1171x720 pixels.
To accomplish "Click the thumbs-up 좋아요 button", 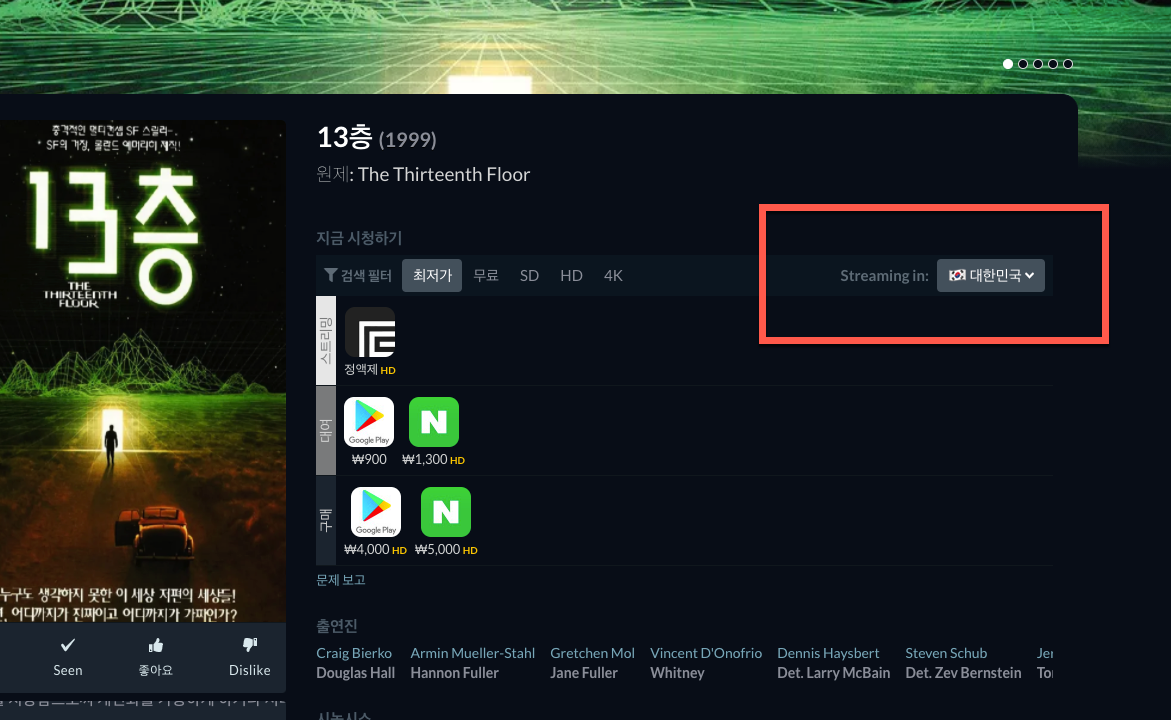I will click(x=155, y=657).
